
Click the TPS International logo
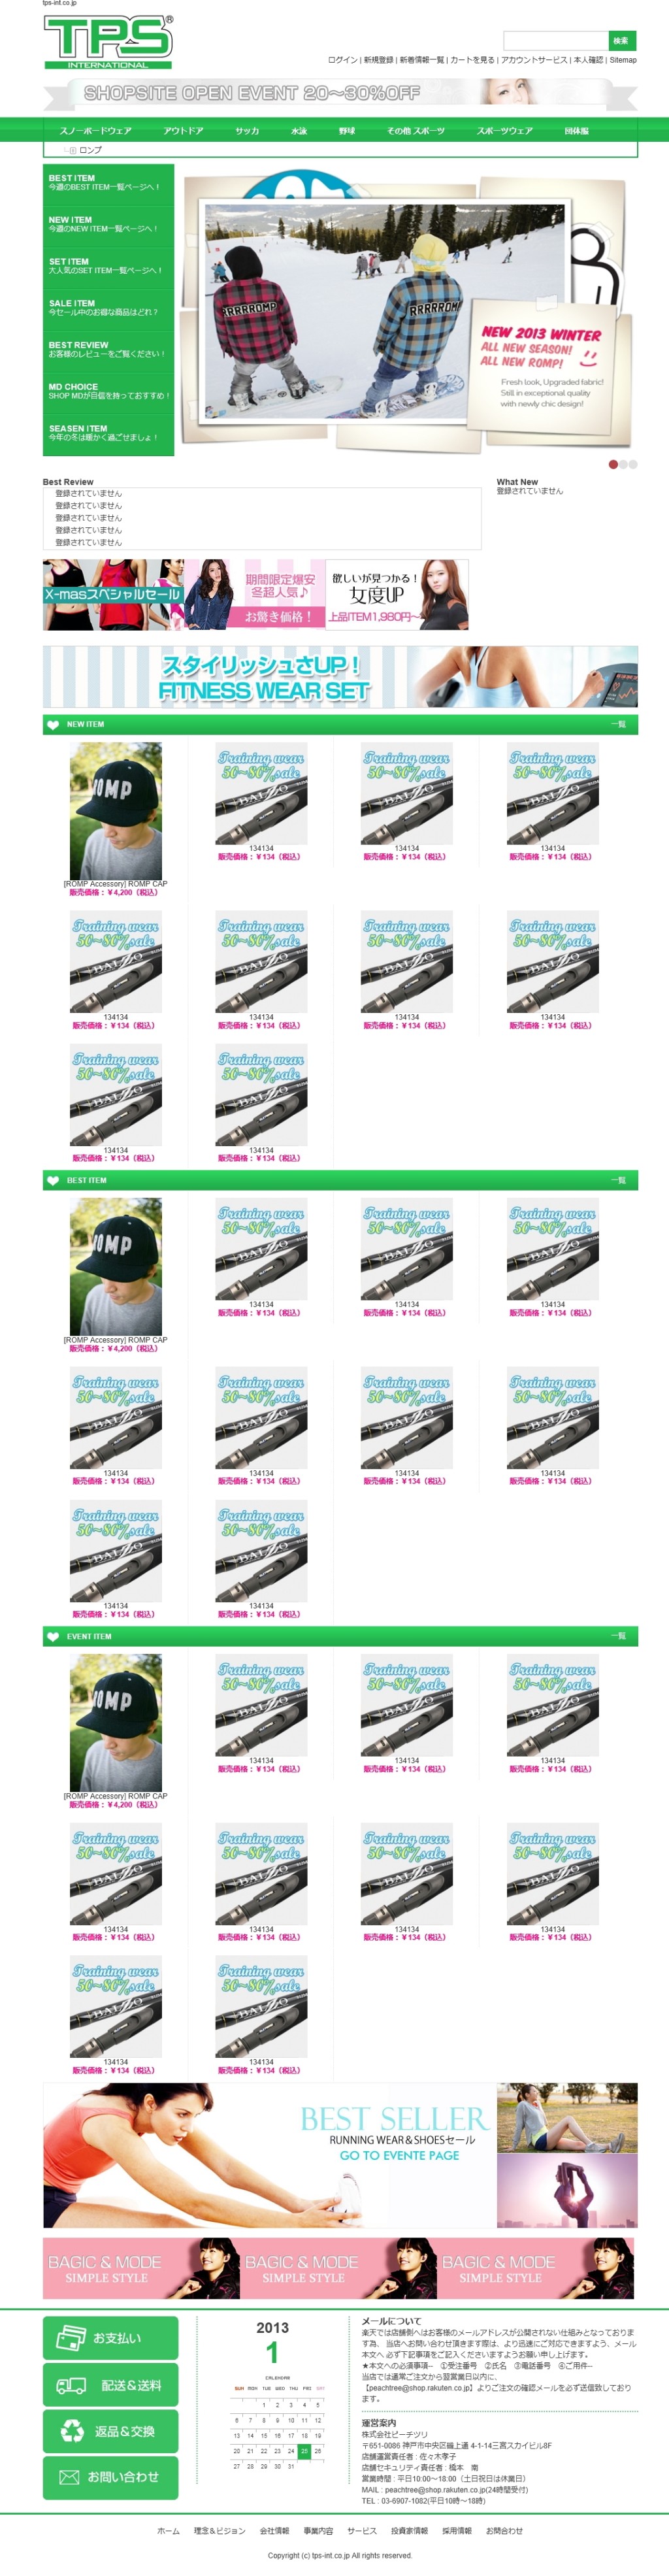(108, 41)
